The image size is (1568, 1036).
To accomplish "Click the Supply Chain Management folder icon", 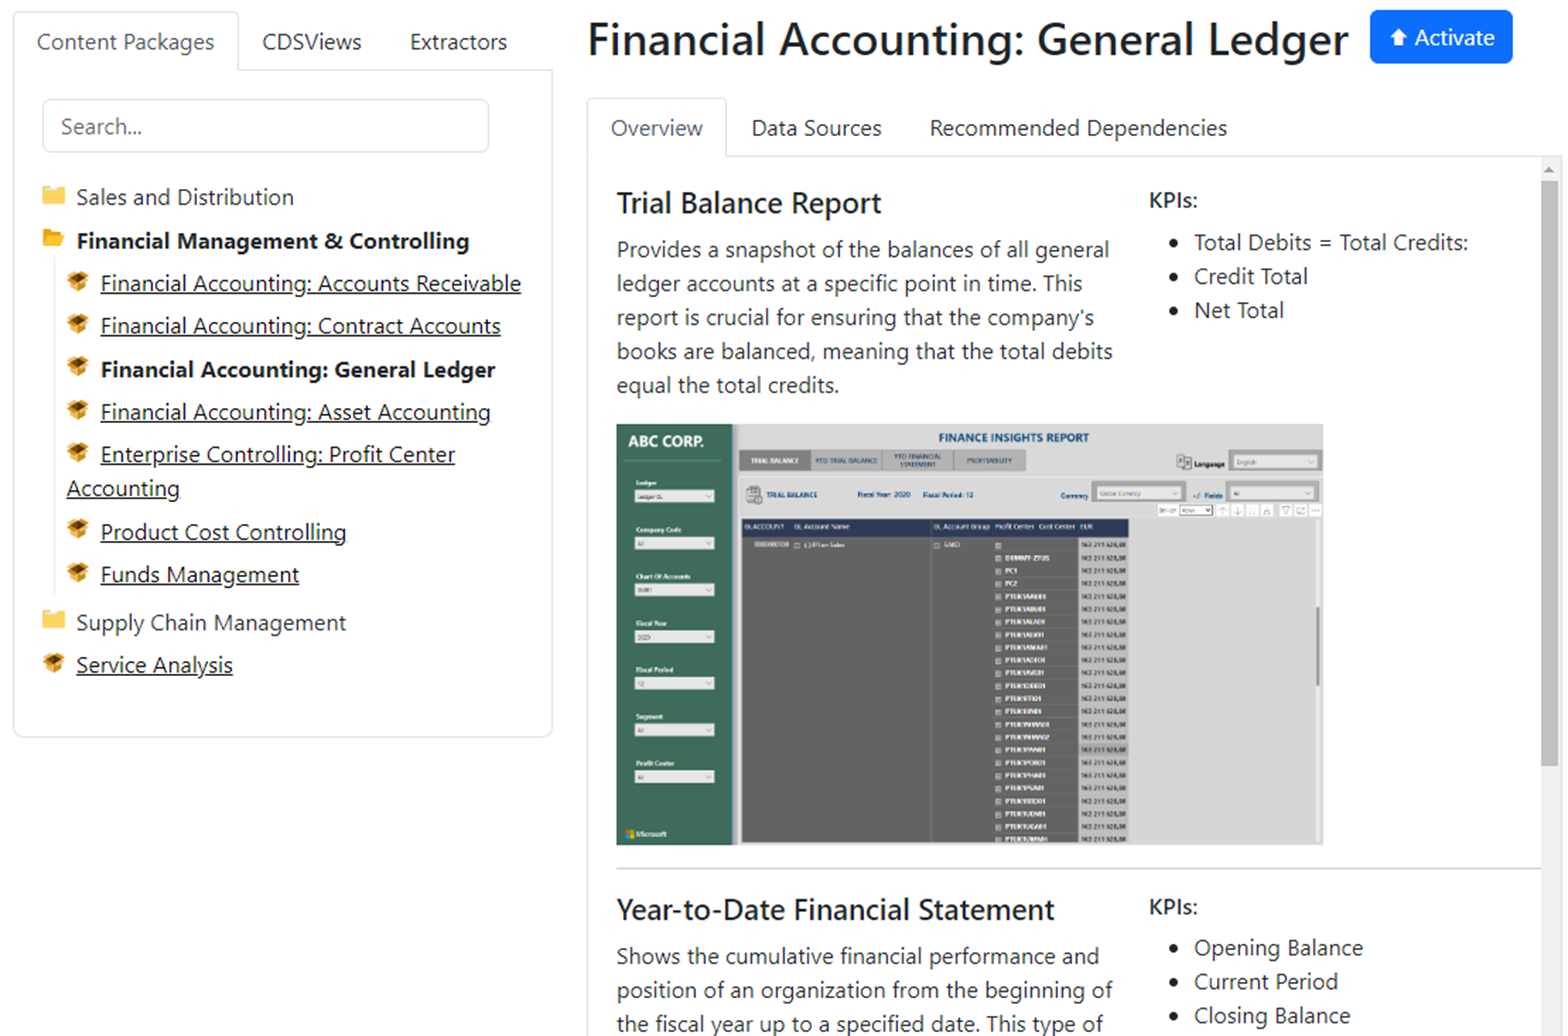I will [x=54, y=620].
